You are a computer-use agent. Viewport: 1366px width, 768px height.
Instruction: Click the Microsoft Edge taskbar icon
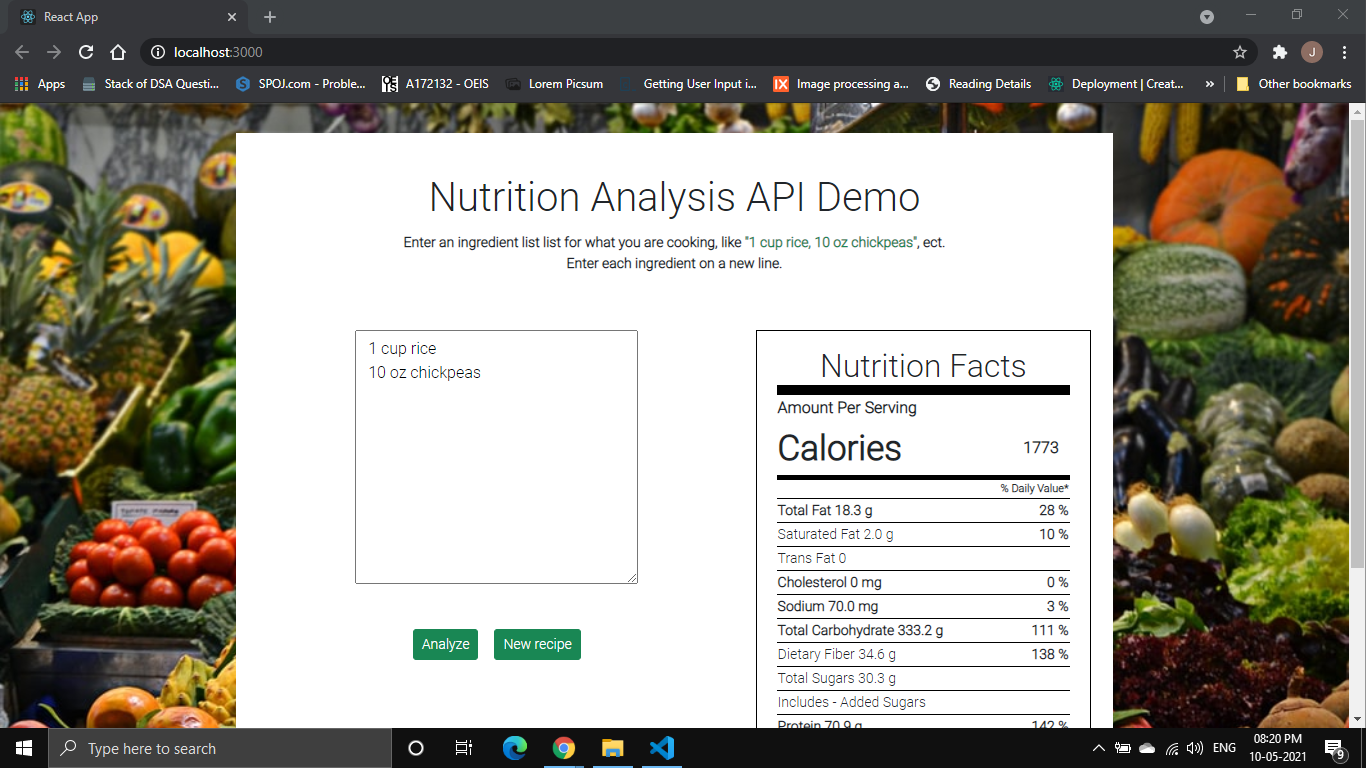pyautogui.click(x=514, y=747)
